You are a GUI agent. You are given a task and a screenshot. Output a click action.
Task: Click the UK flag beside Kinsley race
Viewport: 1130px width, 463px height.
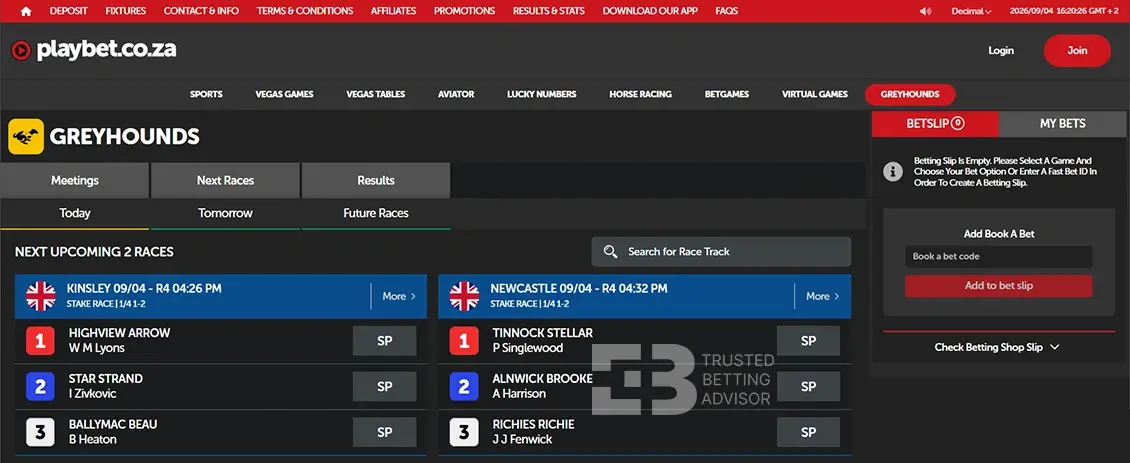40,296
